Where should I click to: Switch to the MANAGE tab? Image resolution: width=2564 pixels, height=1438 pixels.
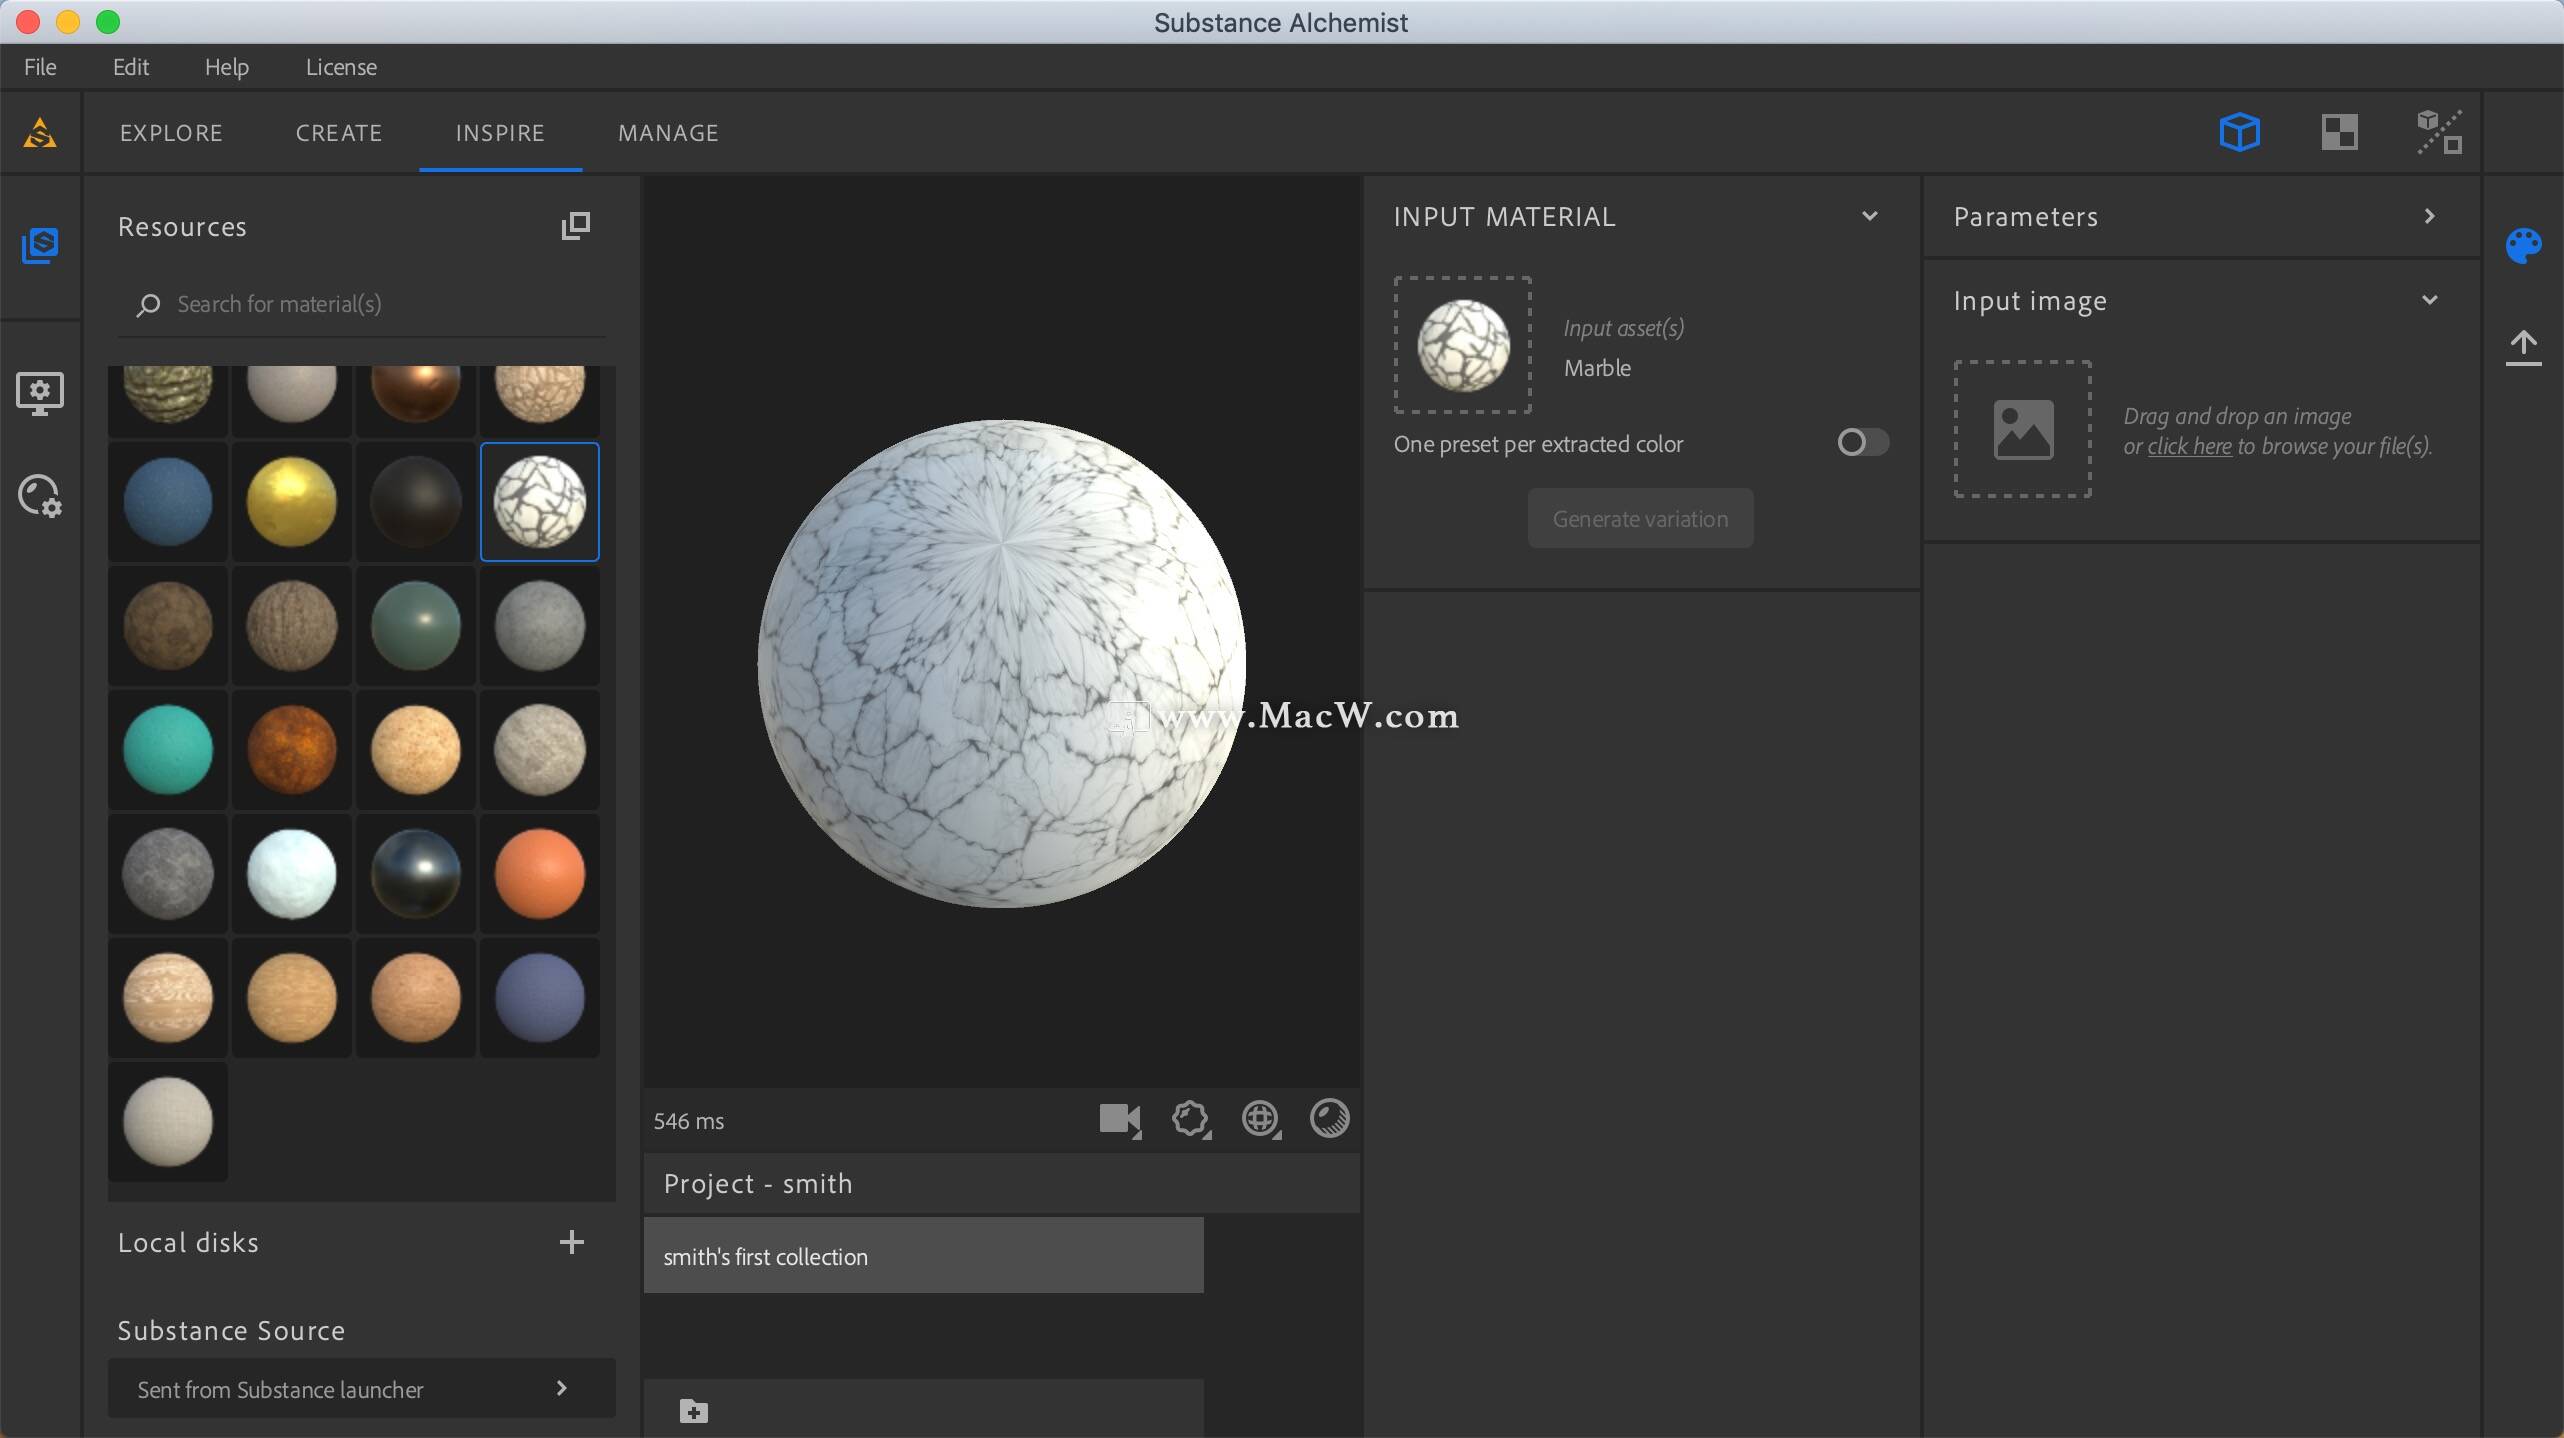coord(668,133)
